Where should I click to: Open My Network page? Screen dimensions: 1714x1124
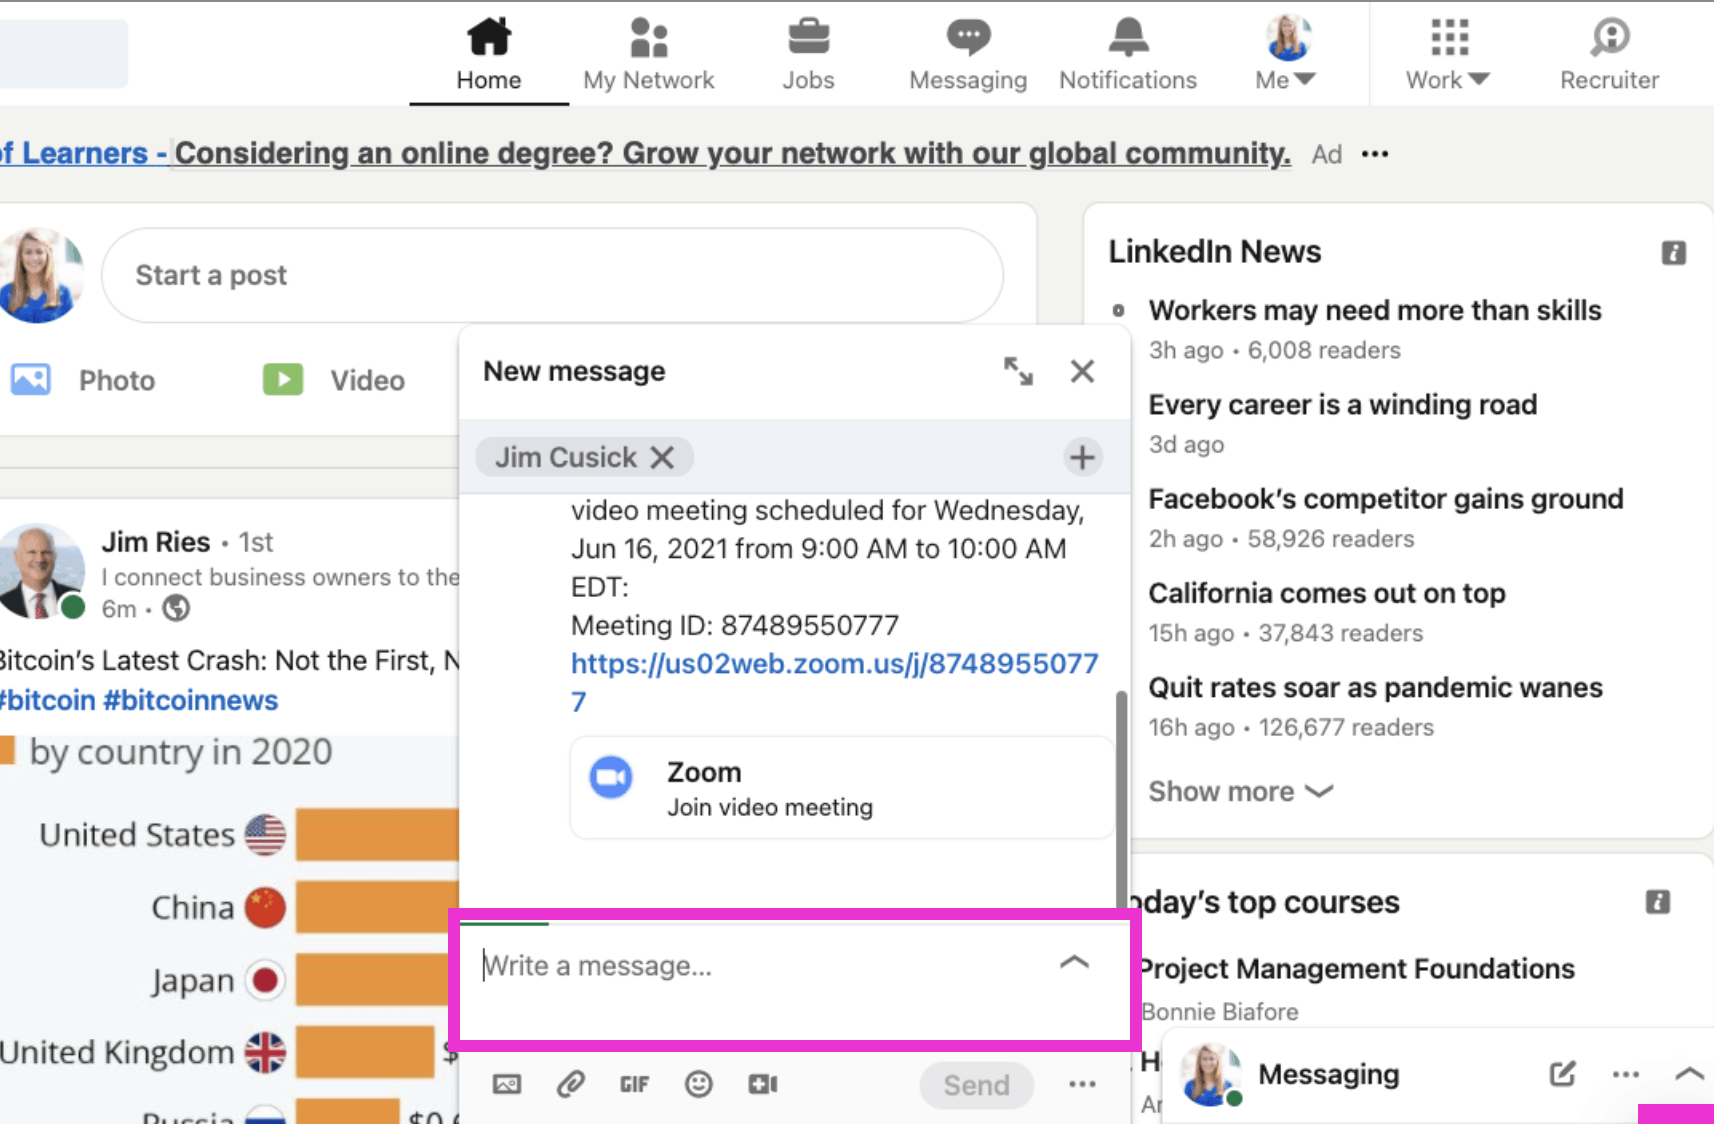pyautogui.click(x=649, y=54)
